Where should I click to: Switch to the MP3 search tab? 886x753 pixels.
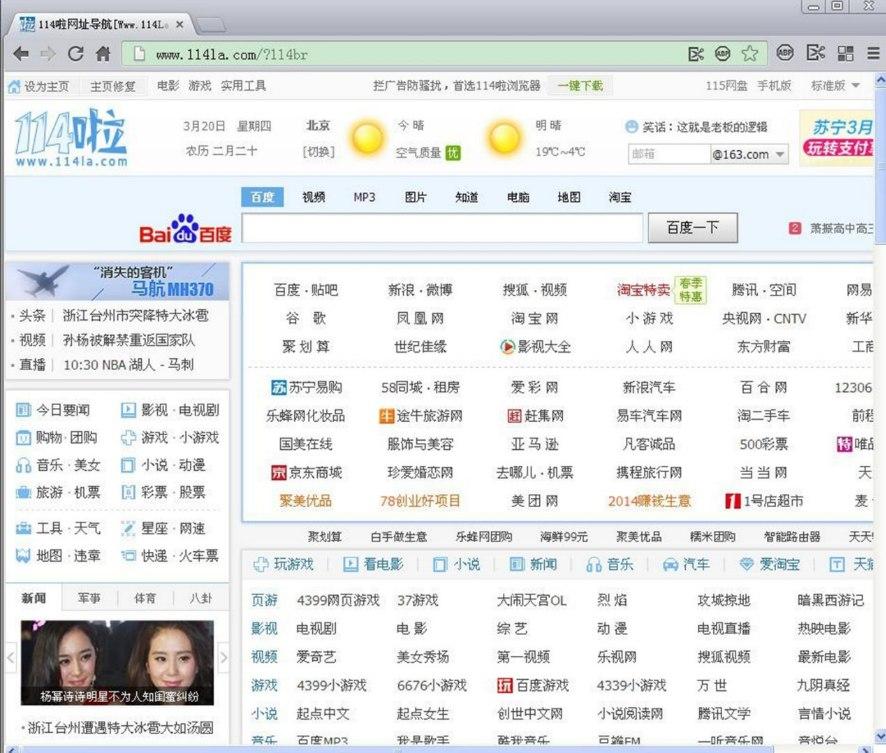click(x=364, y=198)
